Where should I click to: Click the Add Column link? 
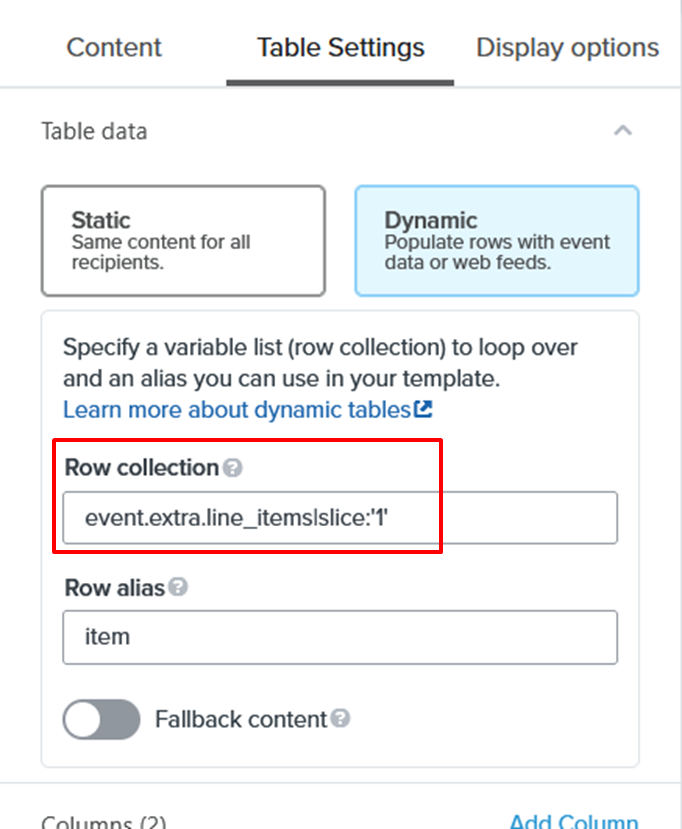click(x=573, y=821)
